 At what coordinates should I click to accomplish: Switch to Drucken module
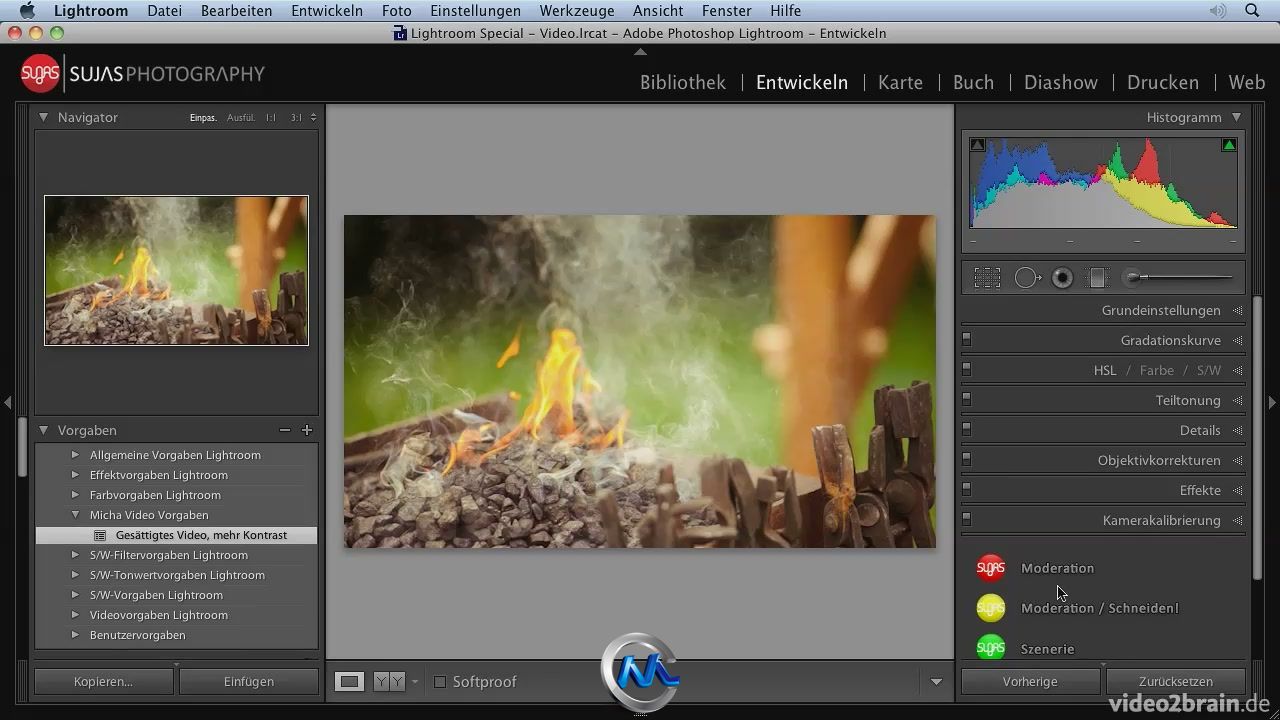1163,82
